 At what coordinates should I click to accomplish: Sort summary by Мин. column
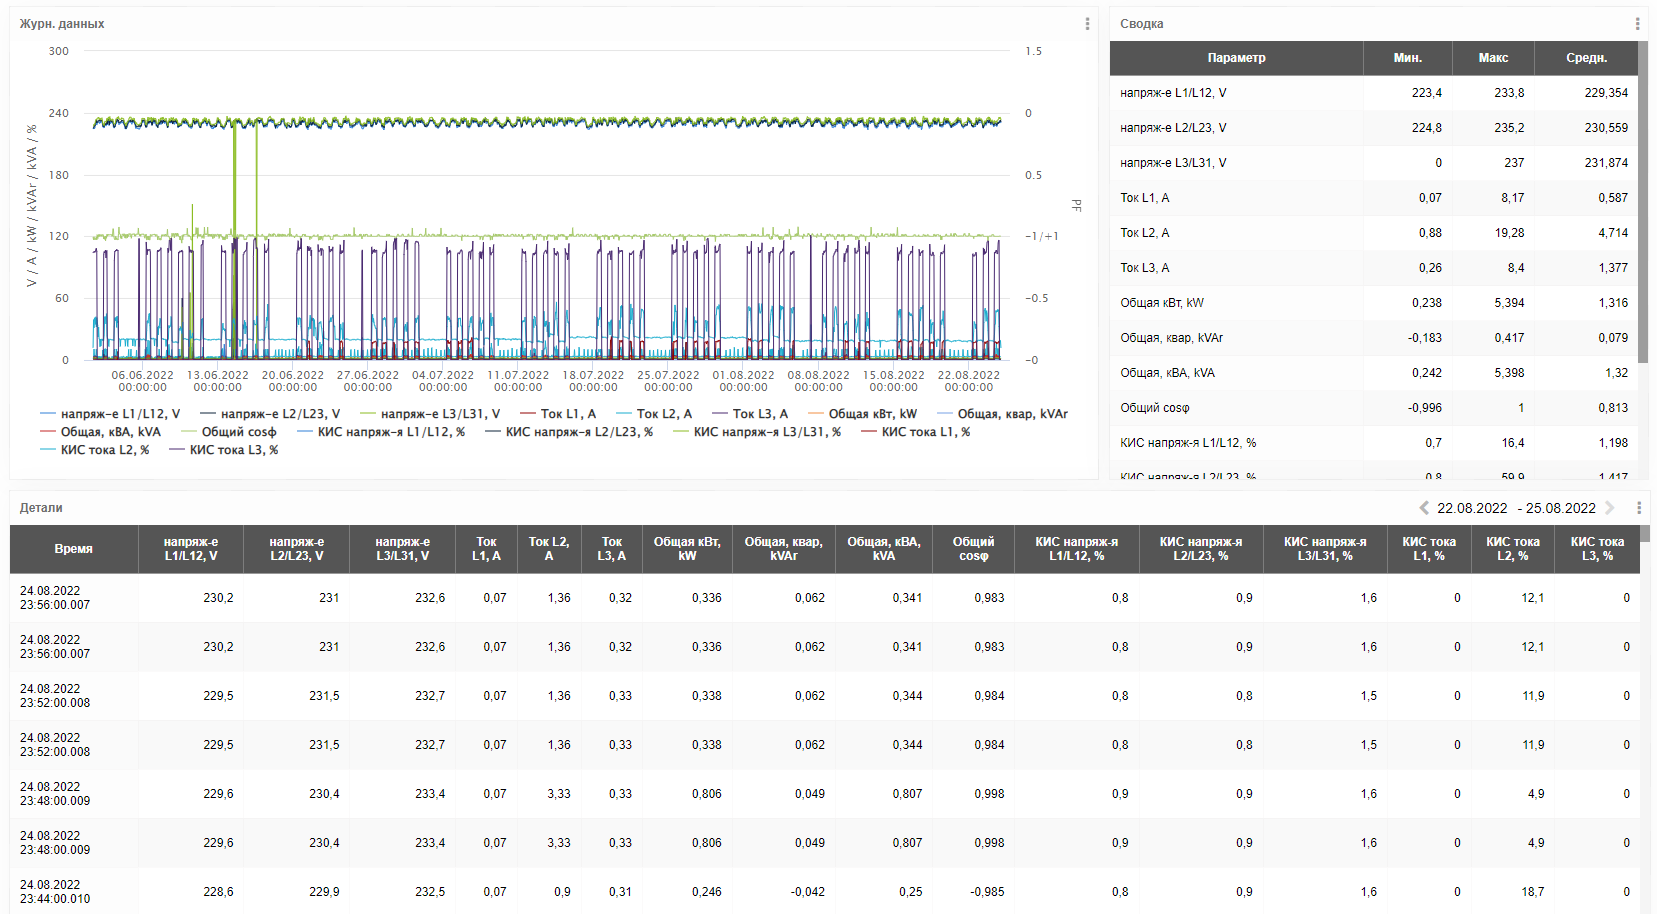1407,58
